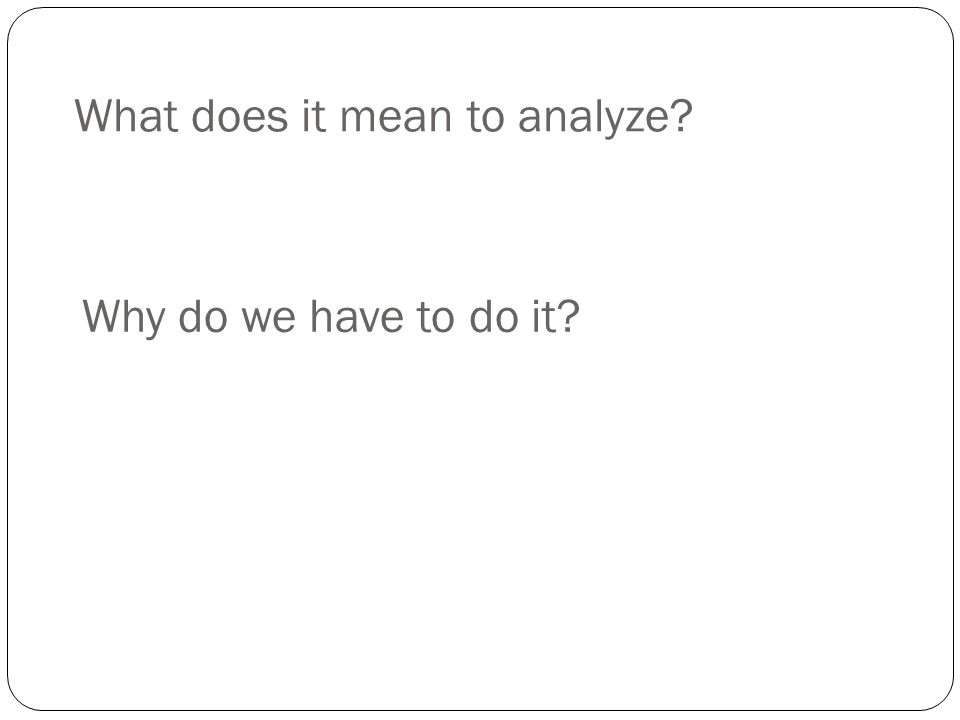
Task: Select the question mark after analyze
Action: (681, 114)
